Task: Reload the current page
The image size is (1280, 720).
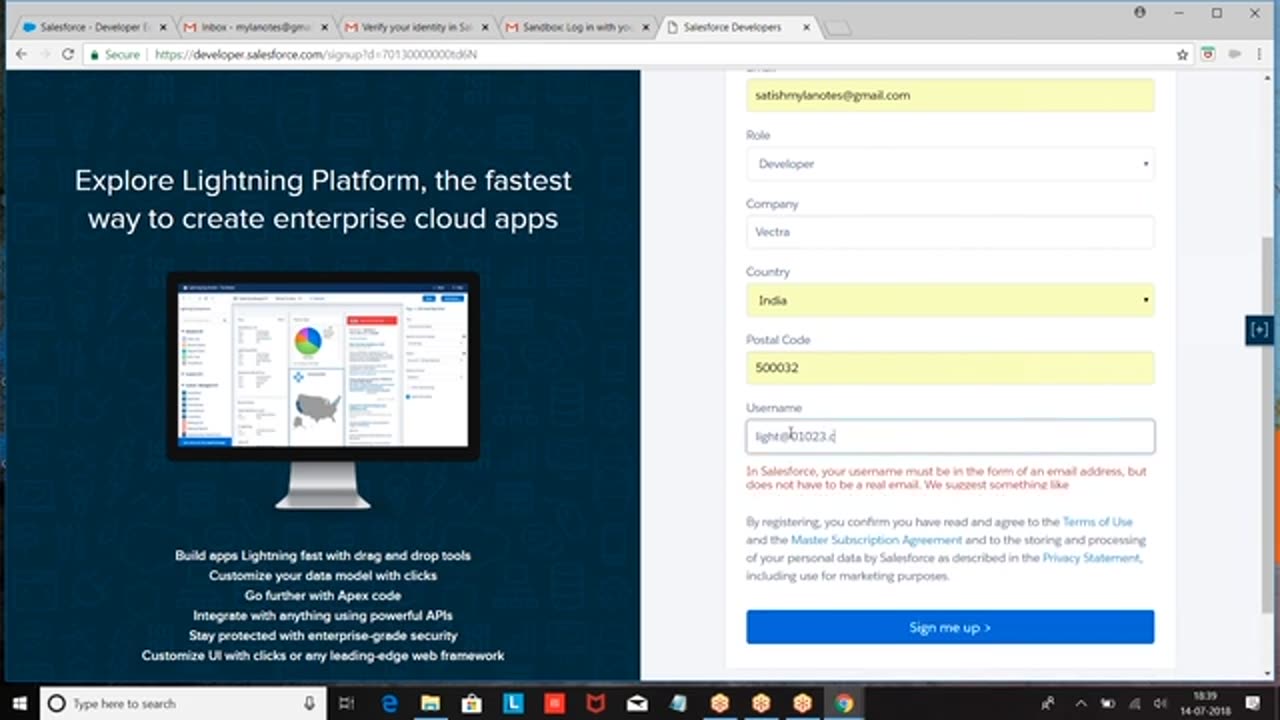Action: (68, 54)
